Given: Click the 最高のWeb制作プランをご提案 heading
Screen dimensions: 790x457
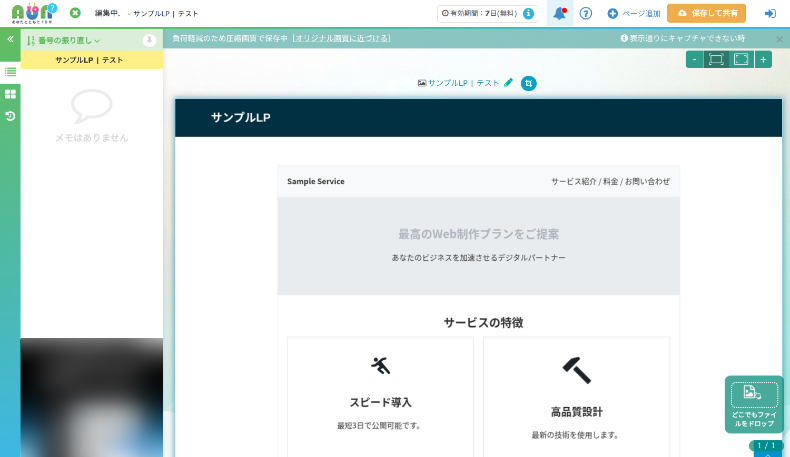Looking at the screenshot, I should [x=479, y=234].
